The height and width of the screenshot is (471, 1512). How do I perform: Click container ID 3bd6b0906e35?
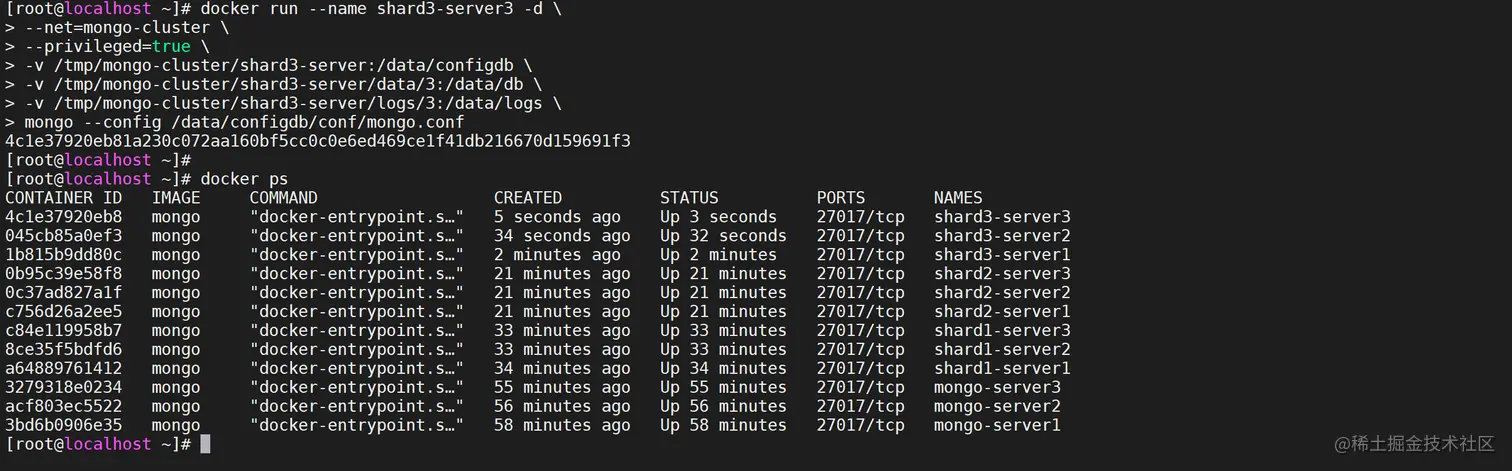pyautogui.click(x=64, y=425)
